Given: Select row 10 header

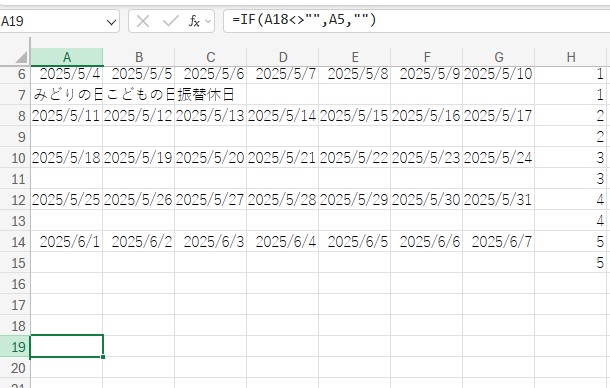Looking at the screenshot, I should point(16,158).
